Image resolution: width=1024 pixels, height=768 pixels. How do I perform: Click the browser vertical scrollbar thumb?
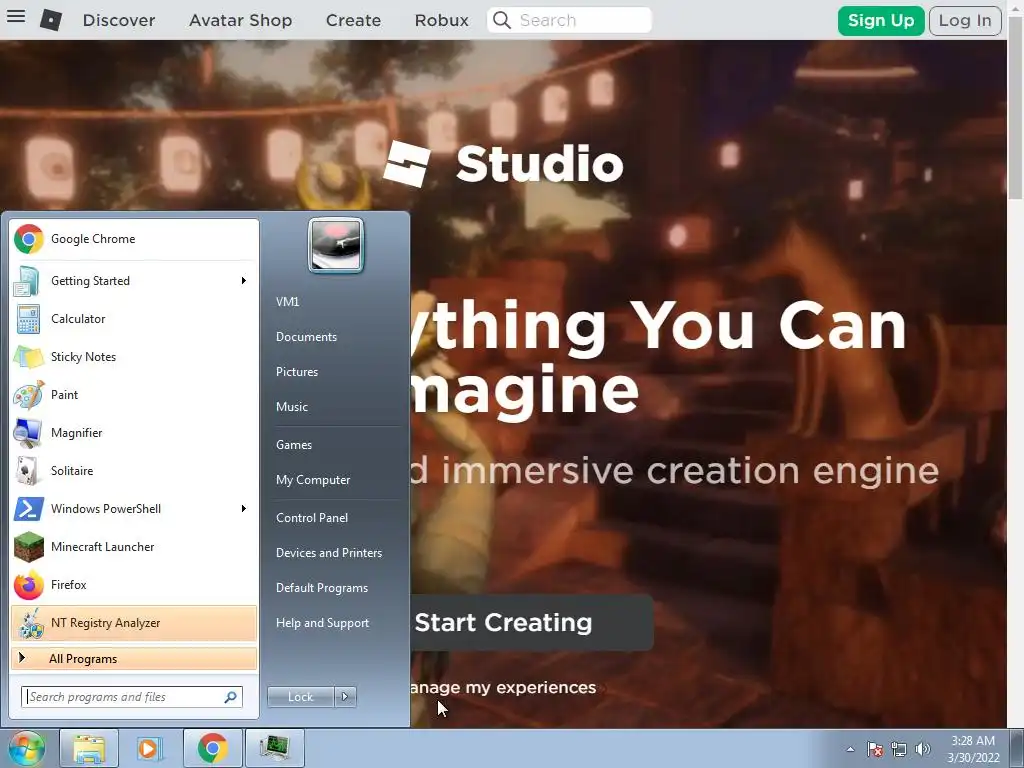[x=1015, y=108]
